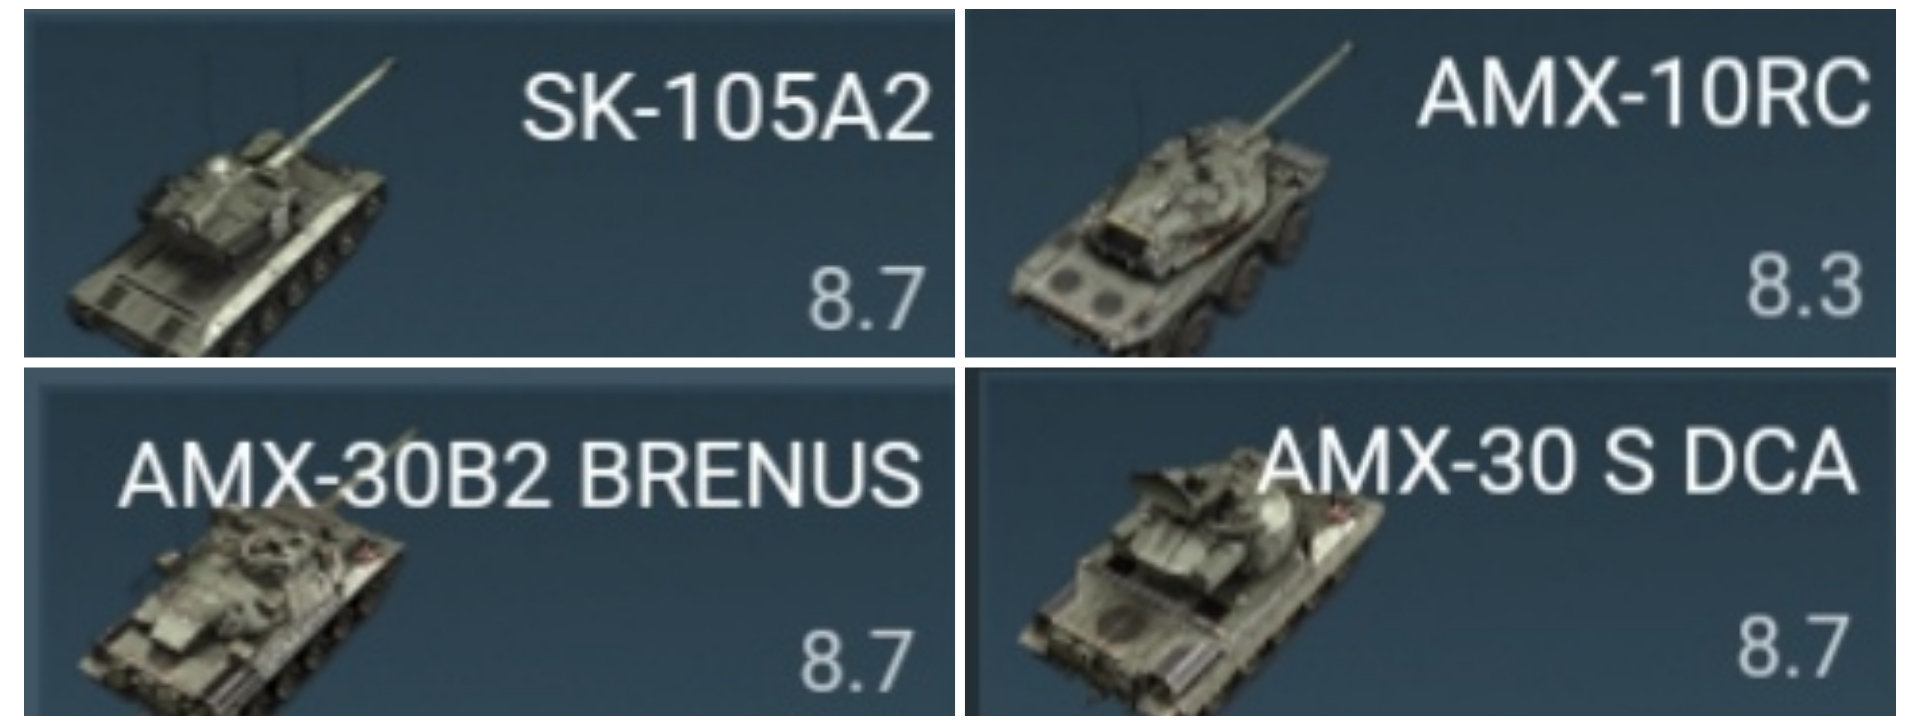
Task: Click the SK-105A2 light tank icon
Action: 230,210
